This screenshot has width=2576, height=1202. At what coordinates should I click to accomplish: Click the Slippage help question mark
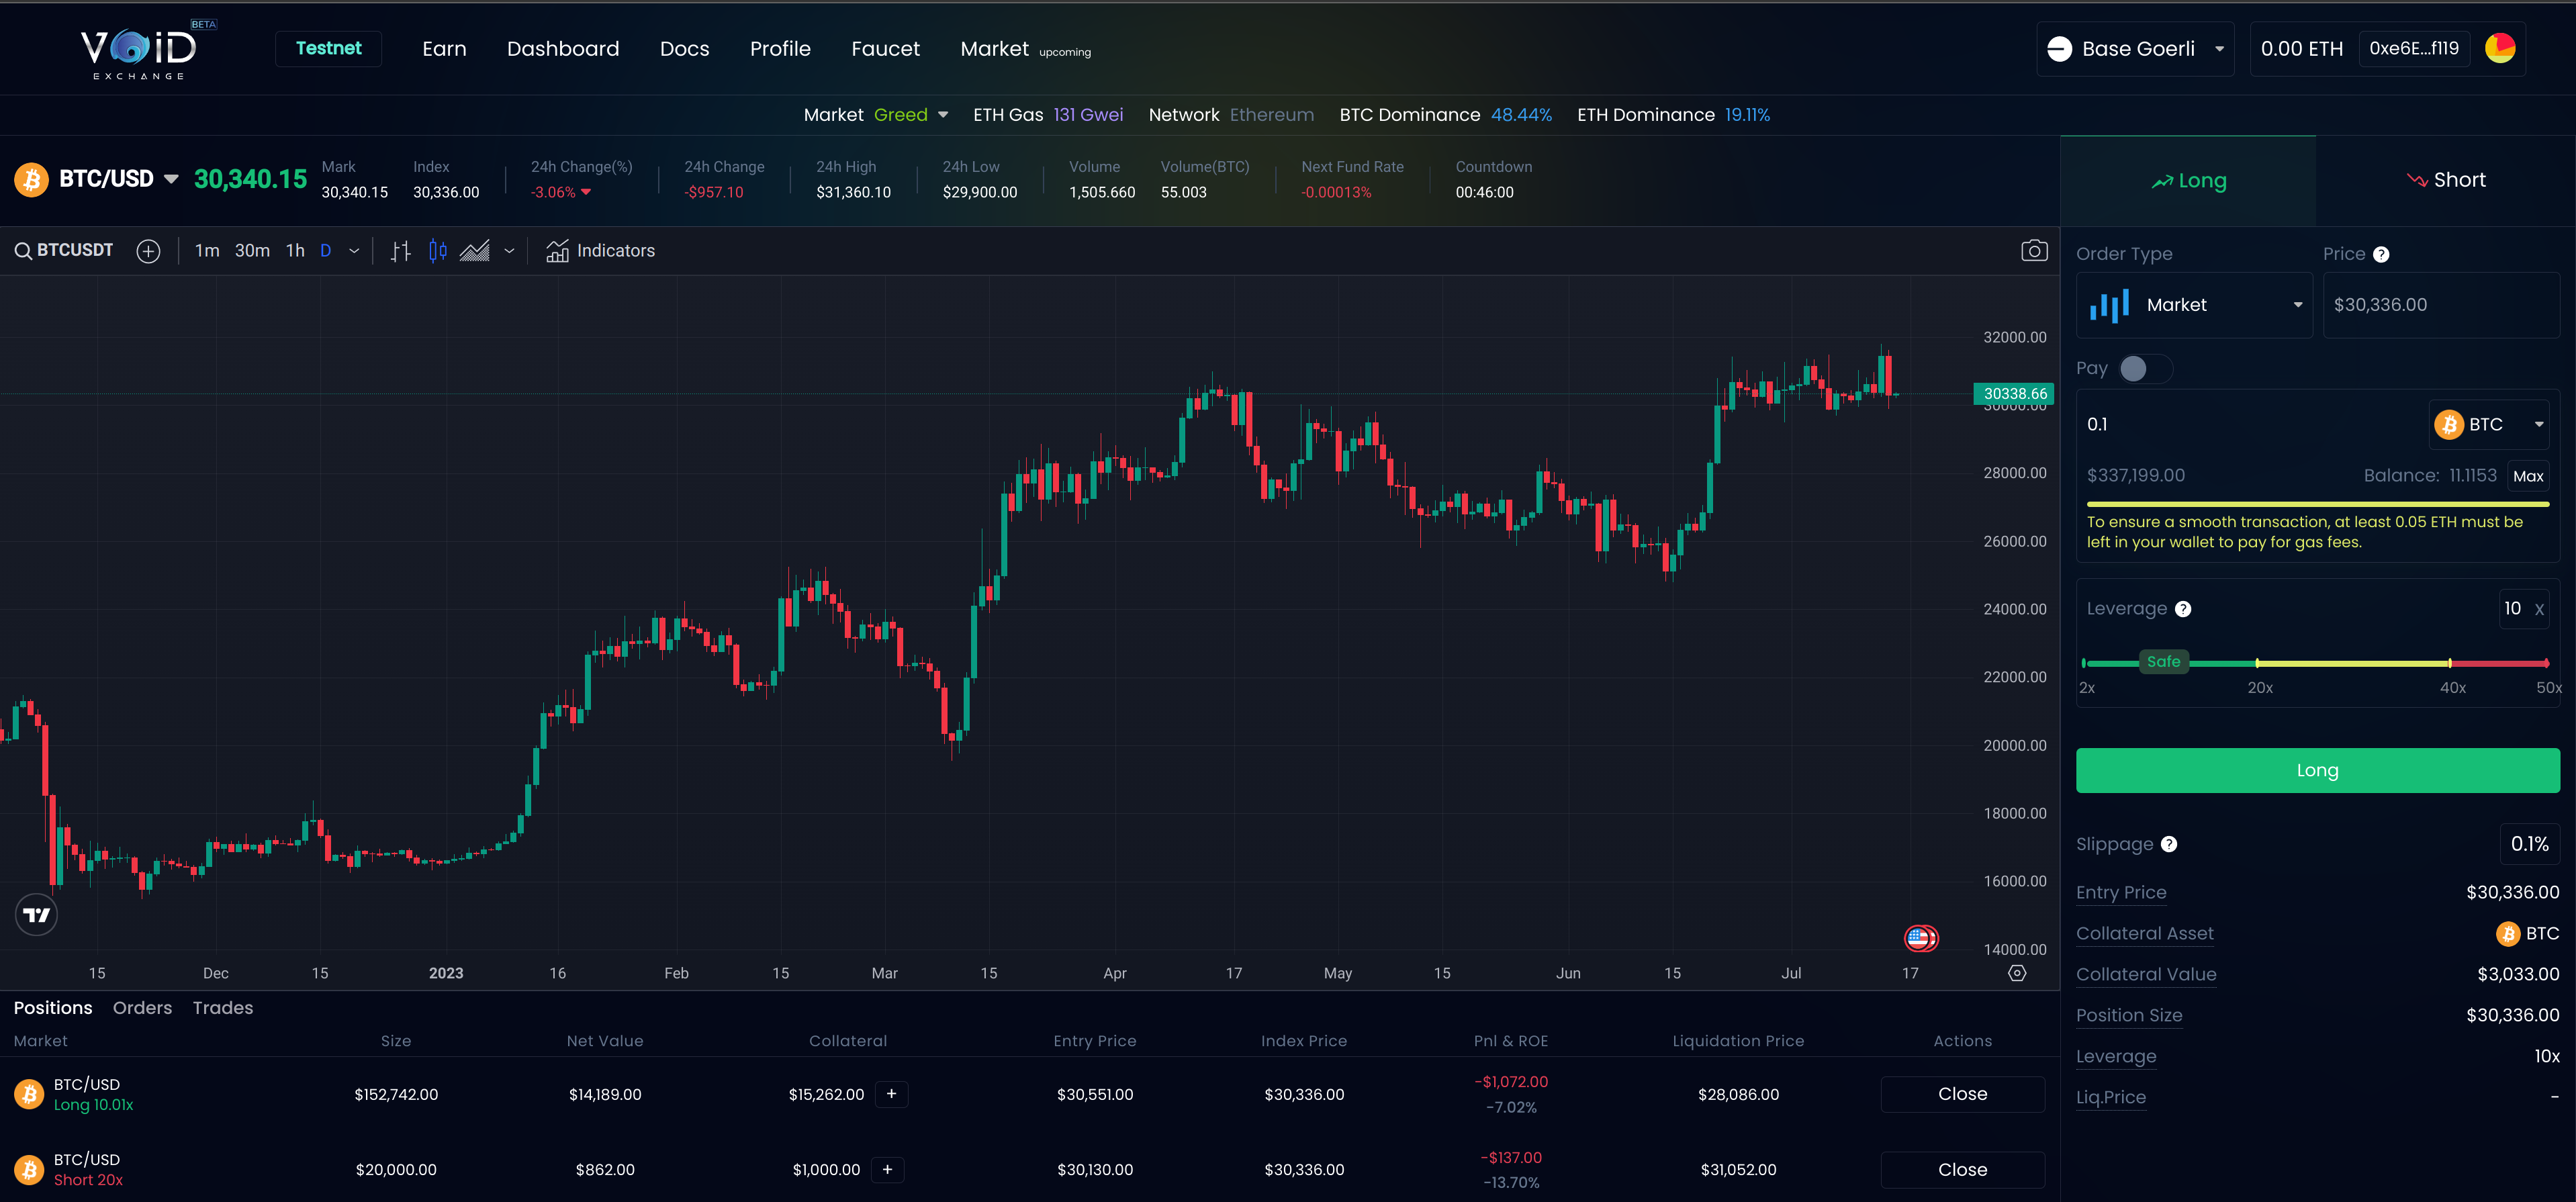pyautogui.click(x=2168, y=844)
